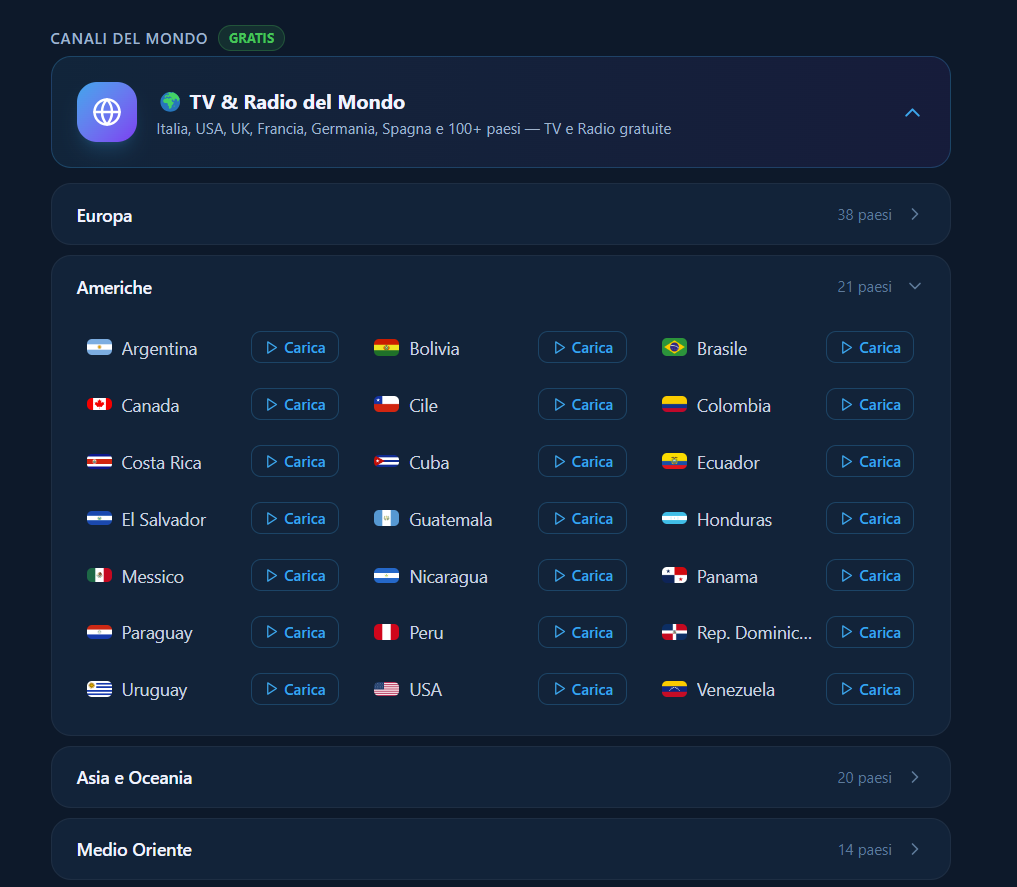Click the Argentina flag icon
The width and height of the screenshot is (1017, 887).
click(x=99, y=348)
